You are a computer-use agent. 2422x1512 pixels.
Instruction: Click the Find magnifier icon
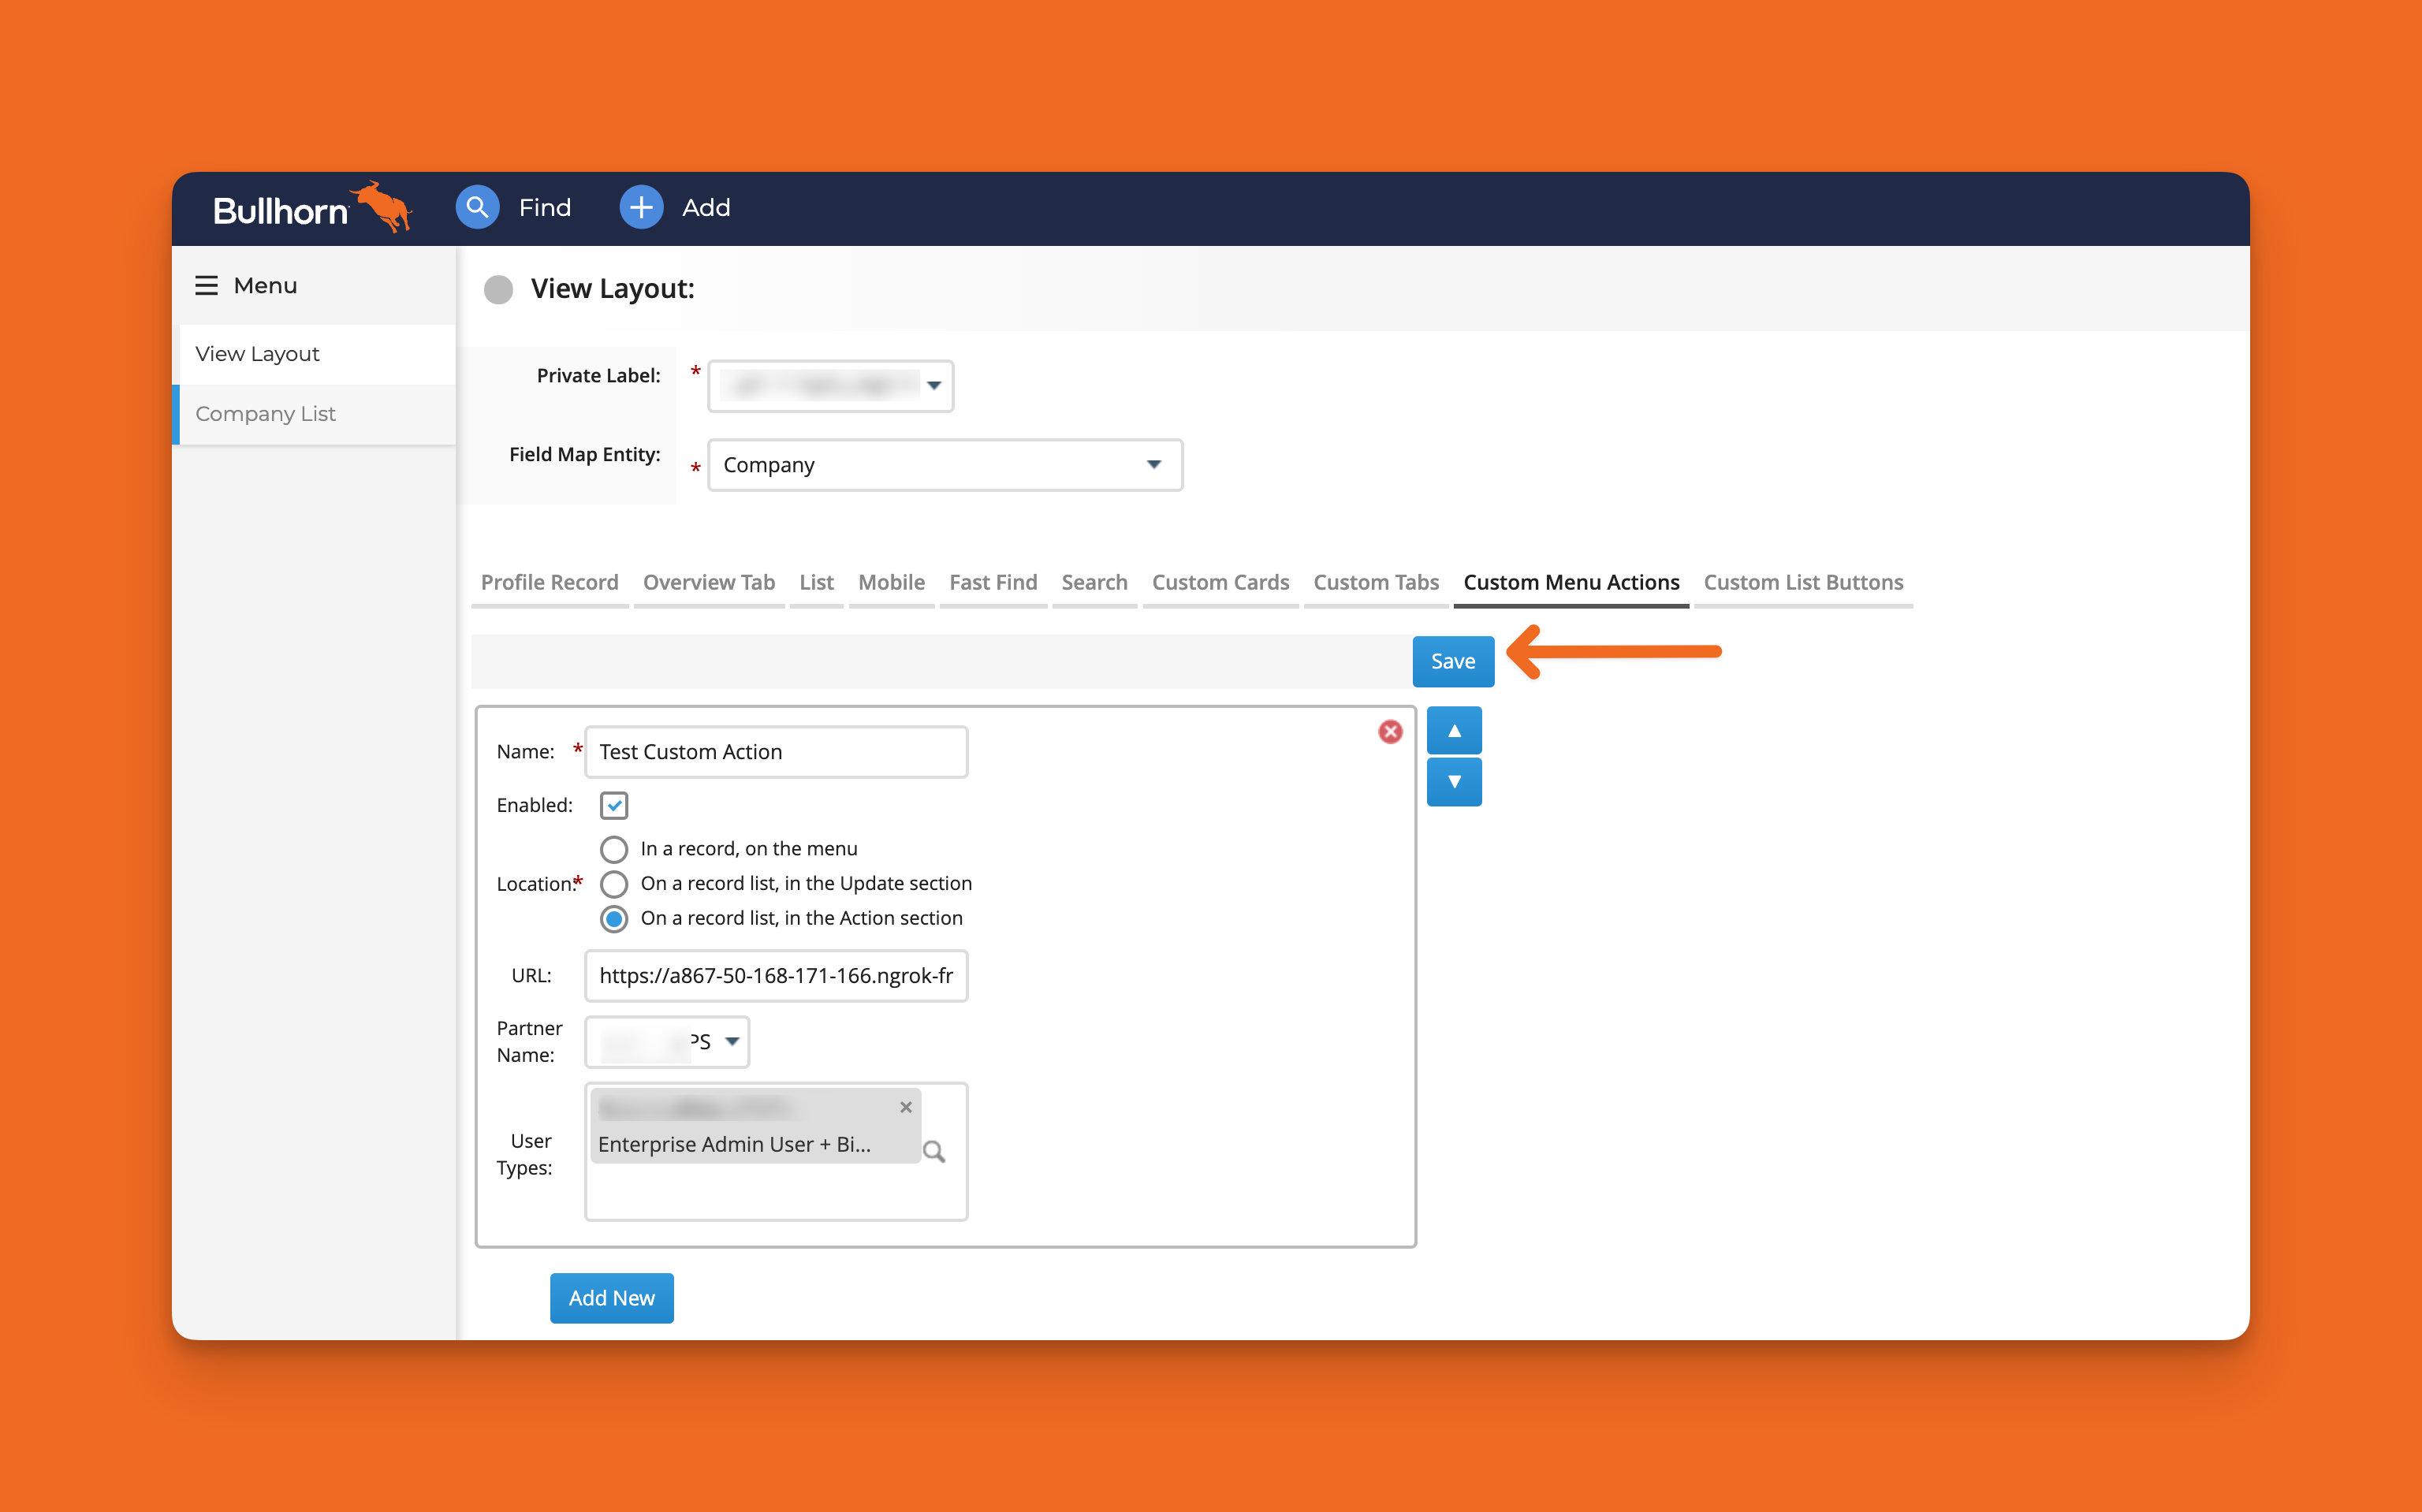point(477,207)
